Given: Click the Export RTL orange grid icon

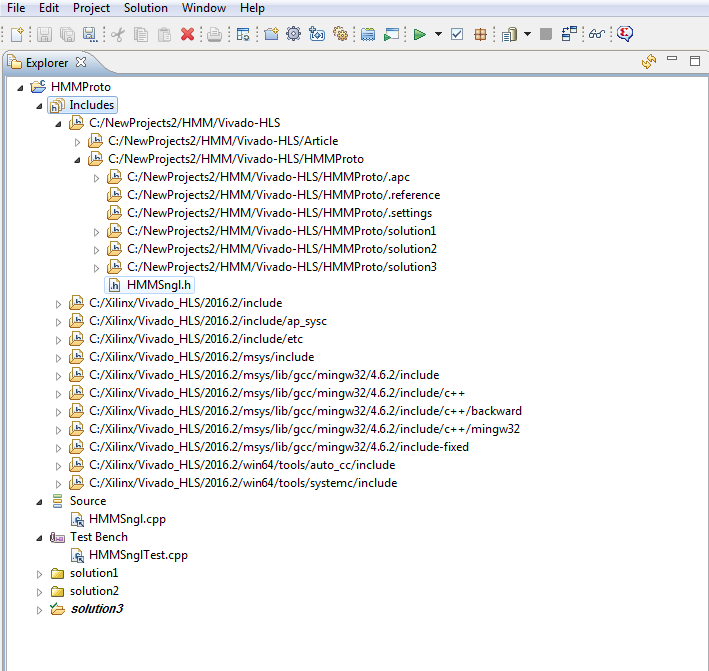Looking at the screenshot, I should [x=480, y=34].
